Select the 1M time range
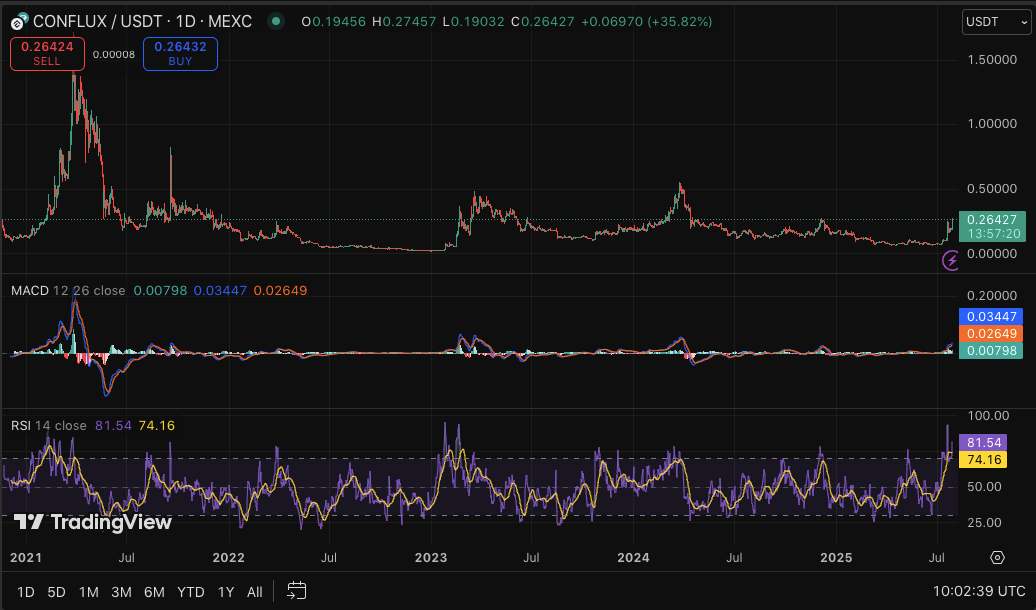Viewport: 1036px width, 610px height. point(89,591)
